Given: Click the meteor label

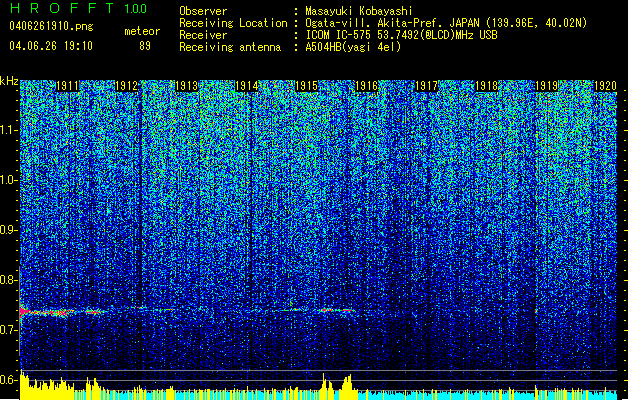Looking at the screenshot, I should pos(142,31).
